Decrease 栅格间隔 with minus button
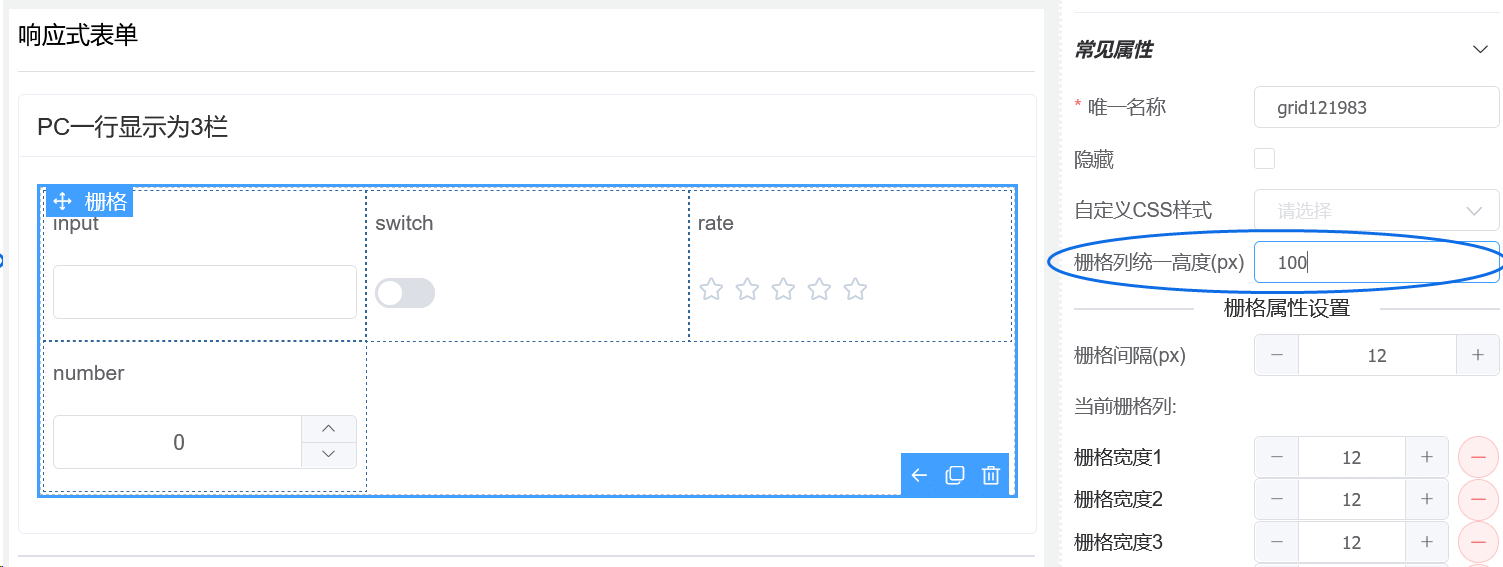The image size is (1503, 567). [1277, 355]
